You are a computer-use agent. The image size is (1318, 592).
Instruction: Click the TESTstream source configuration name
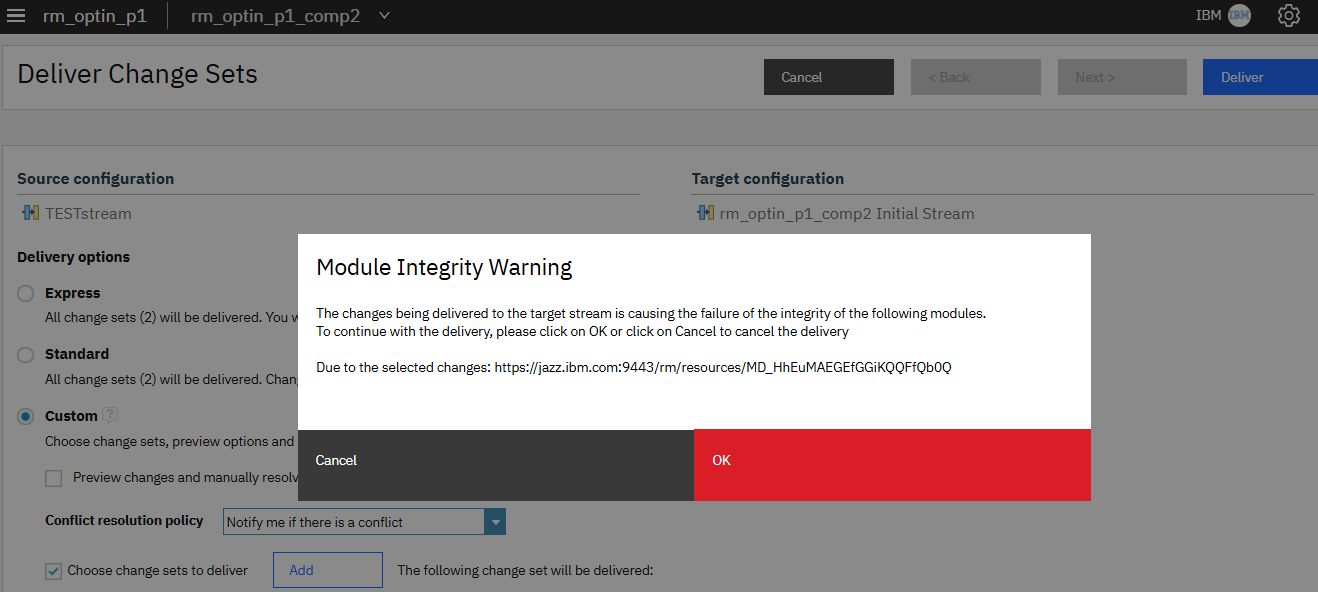click(88, 213)
